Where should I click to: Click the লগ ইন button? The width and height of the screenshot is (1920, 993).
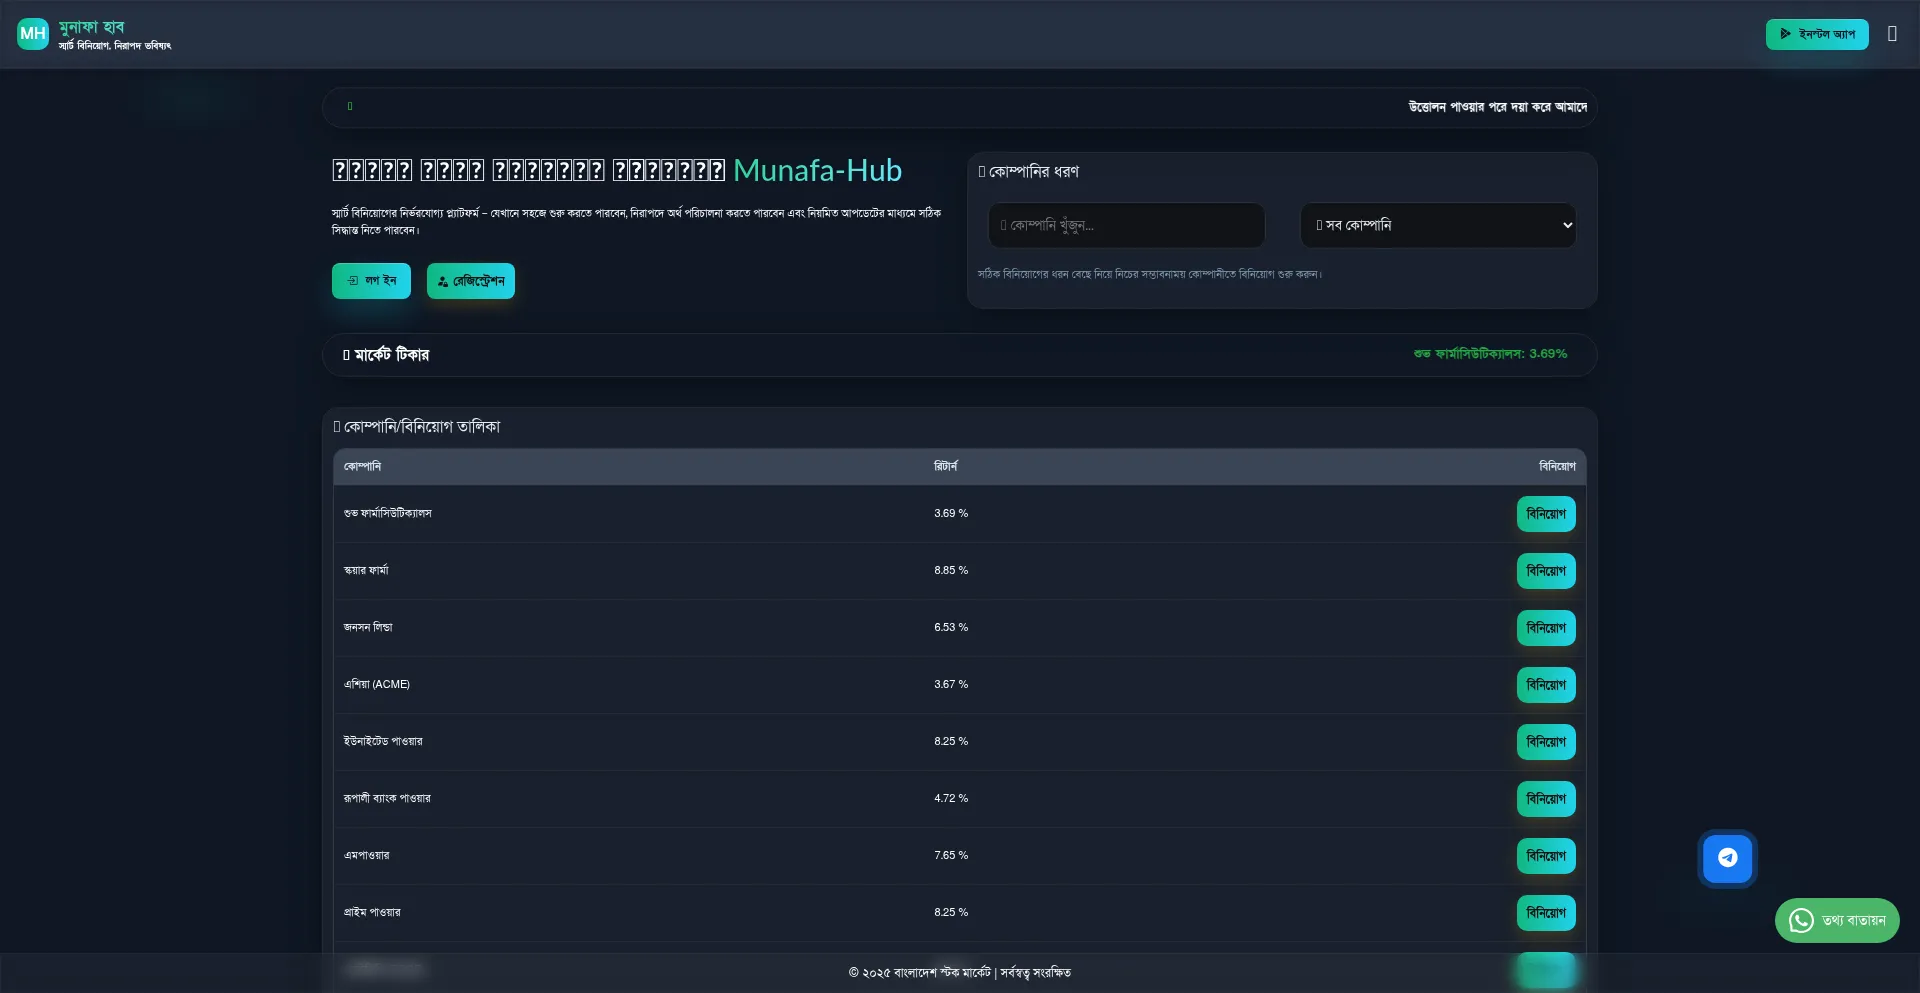click(371, 281)
